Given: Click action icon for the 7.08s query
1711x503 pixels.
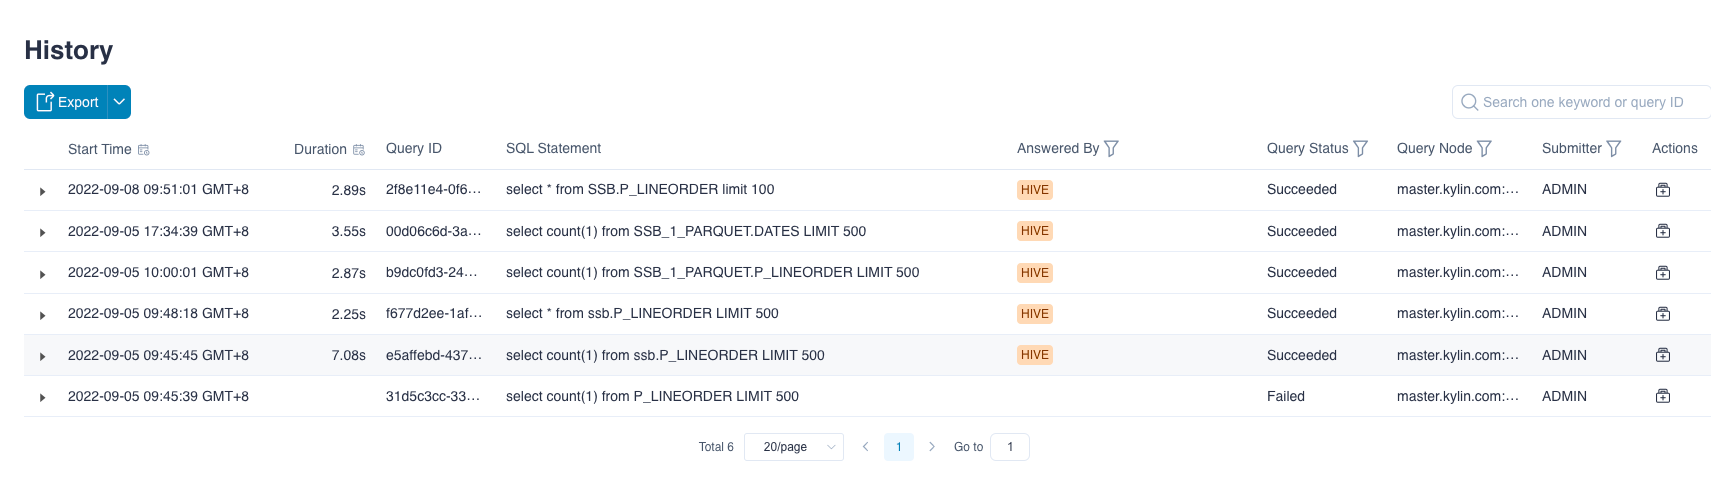Looking at the screenshot, I should pos(1663,355).
